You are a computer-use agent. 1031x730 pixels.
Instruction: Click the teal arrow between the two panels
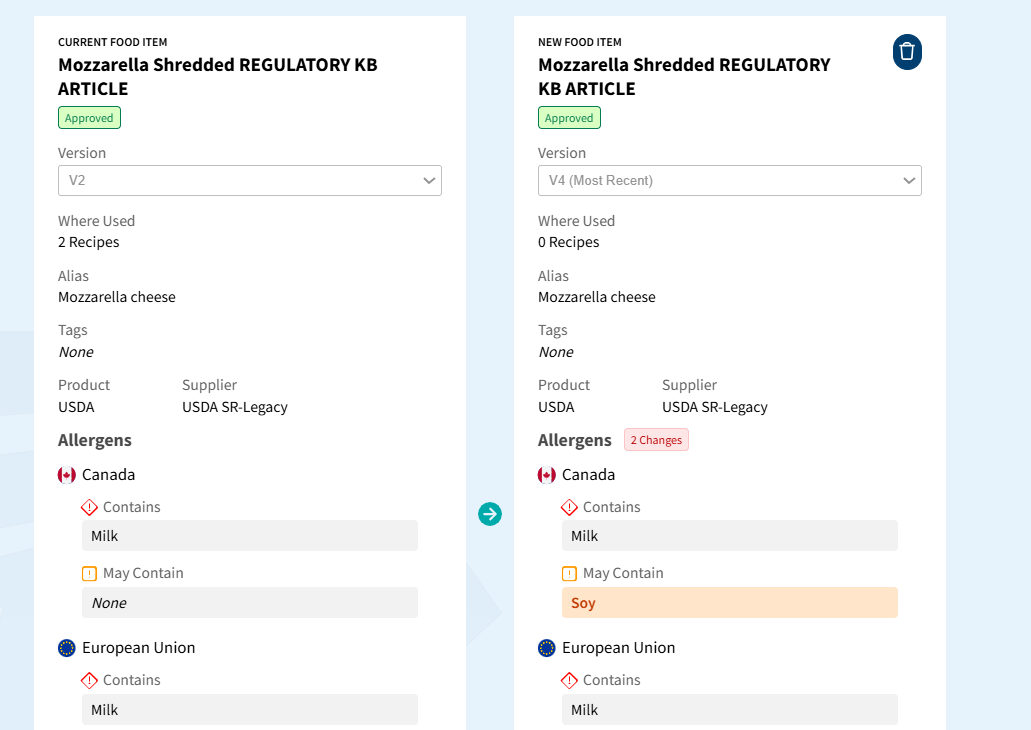pos(490,514)
